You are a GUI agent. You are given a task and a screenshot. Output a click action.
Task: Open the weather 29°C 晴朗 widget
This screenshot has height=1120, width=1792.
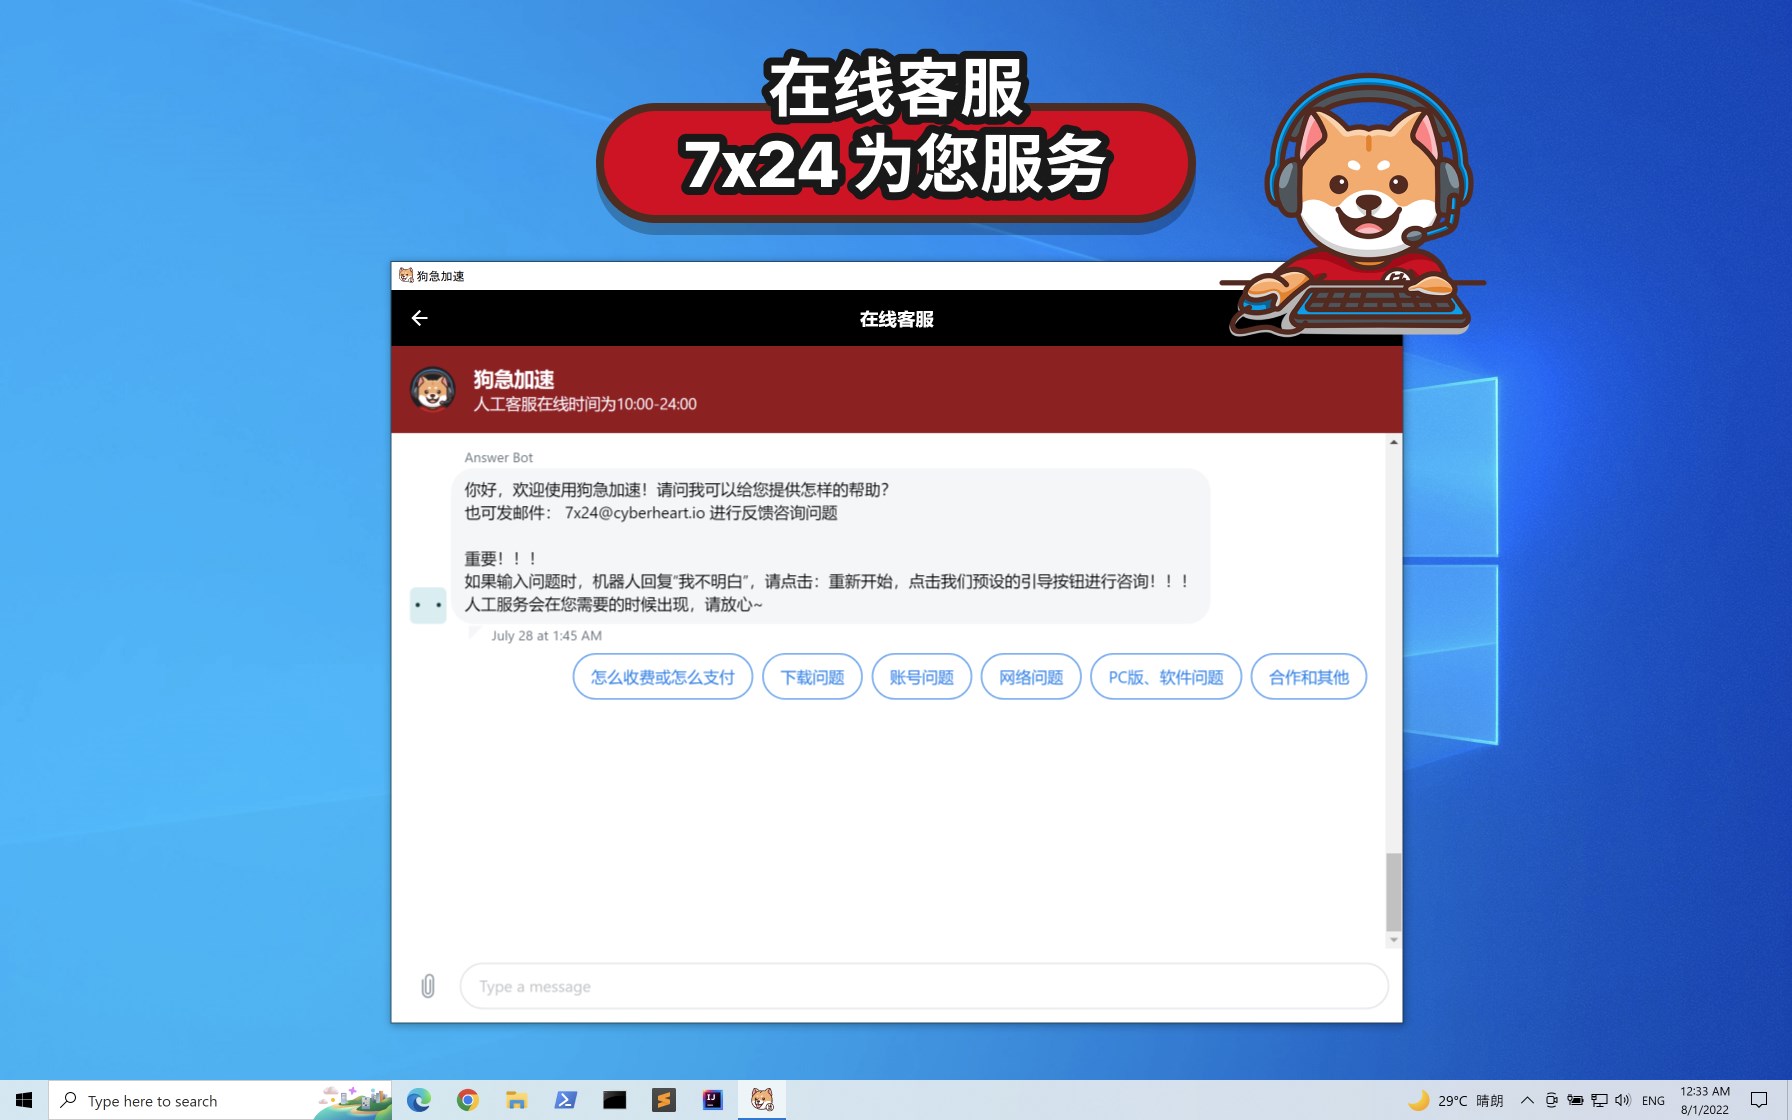coord(1456,1100)
